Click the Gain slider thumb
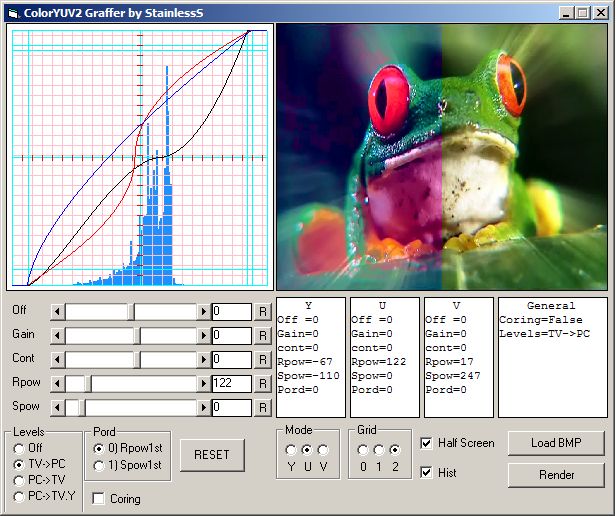The width and height of the screenshot is (616, 516). (x=137, y=336)
